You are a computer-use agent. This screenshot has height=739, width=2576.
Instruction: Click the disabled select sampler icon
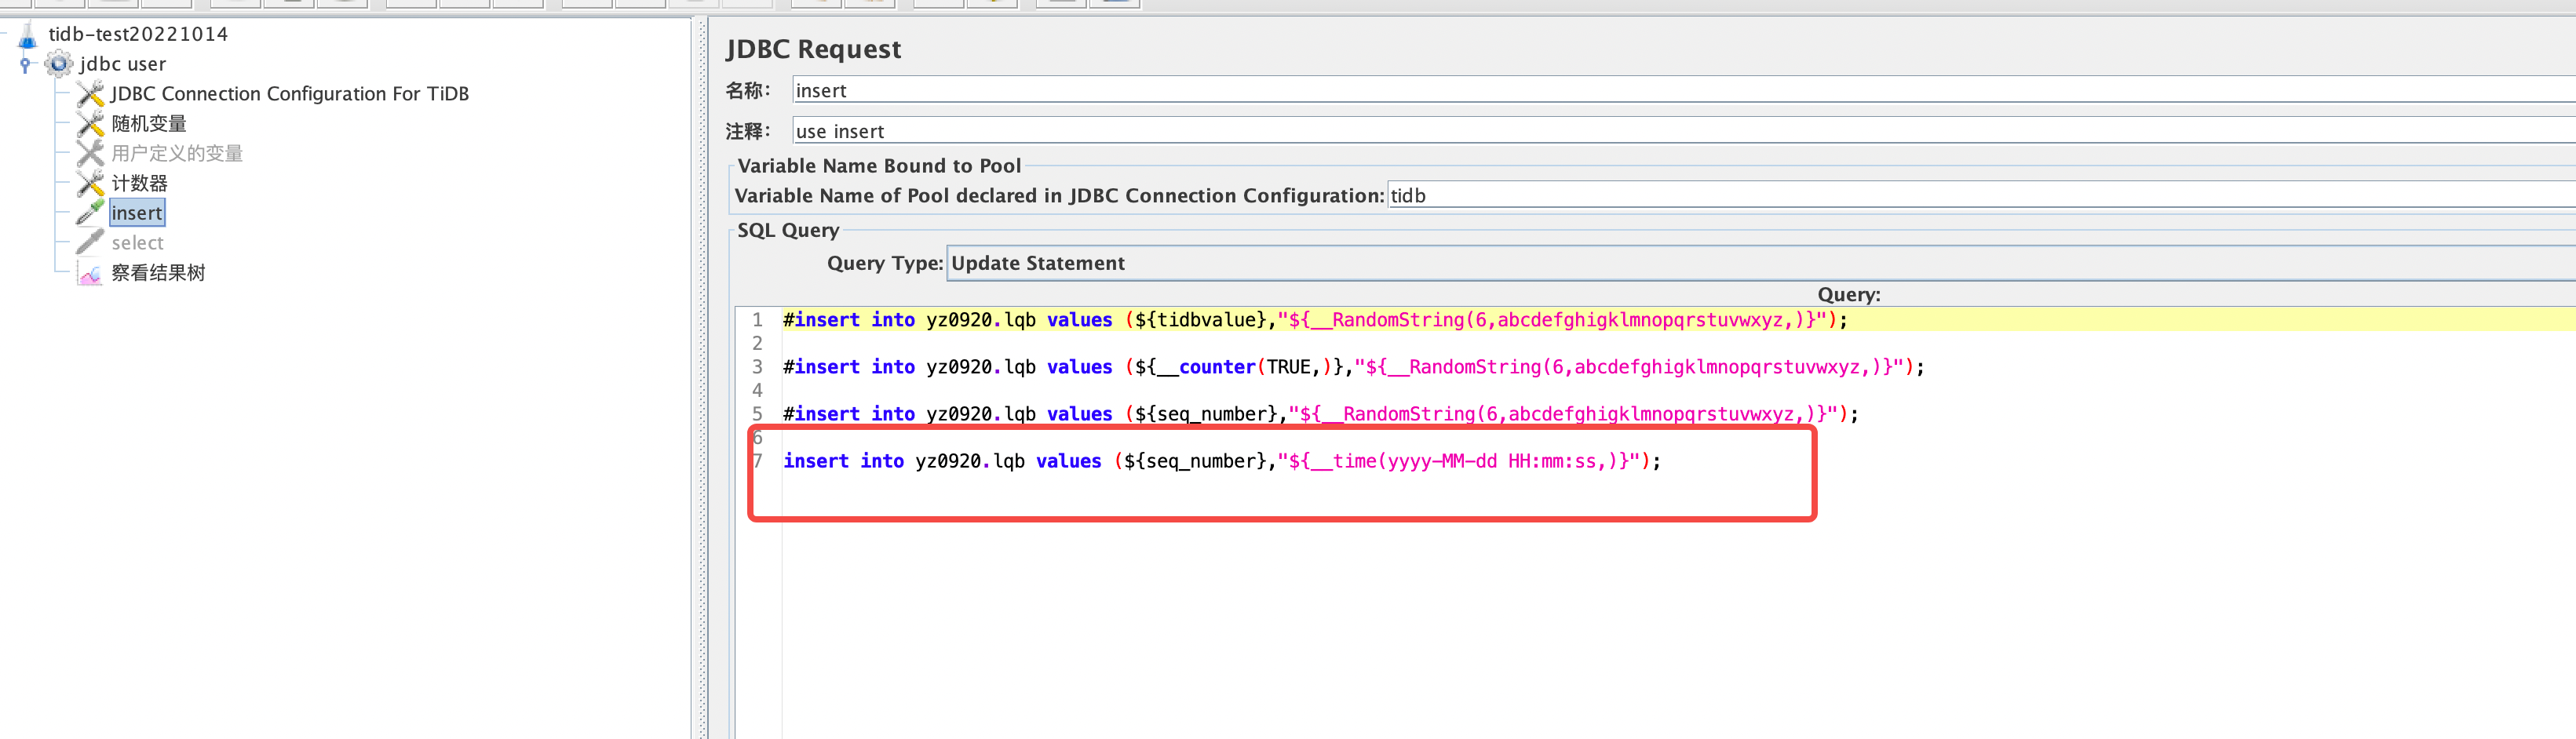click(90, 243)
